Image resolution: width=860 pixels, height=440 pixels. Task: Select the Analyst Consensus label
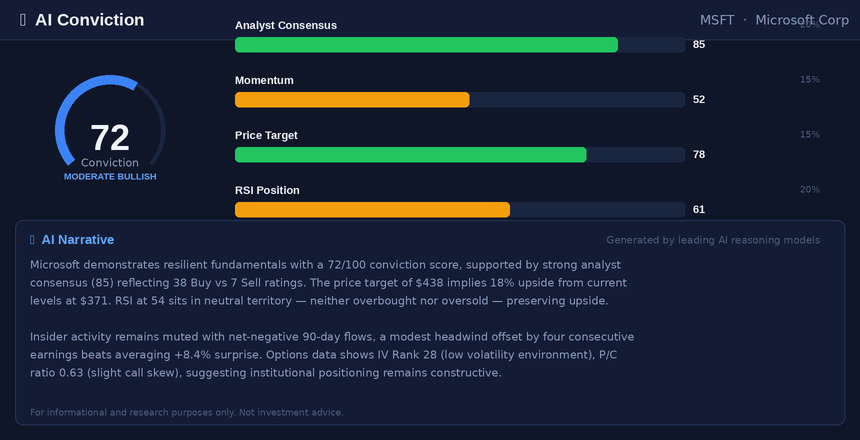click(286, 25)
